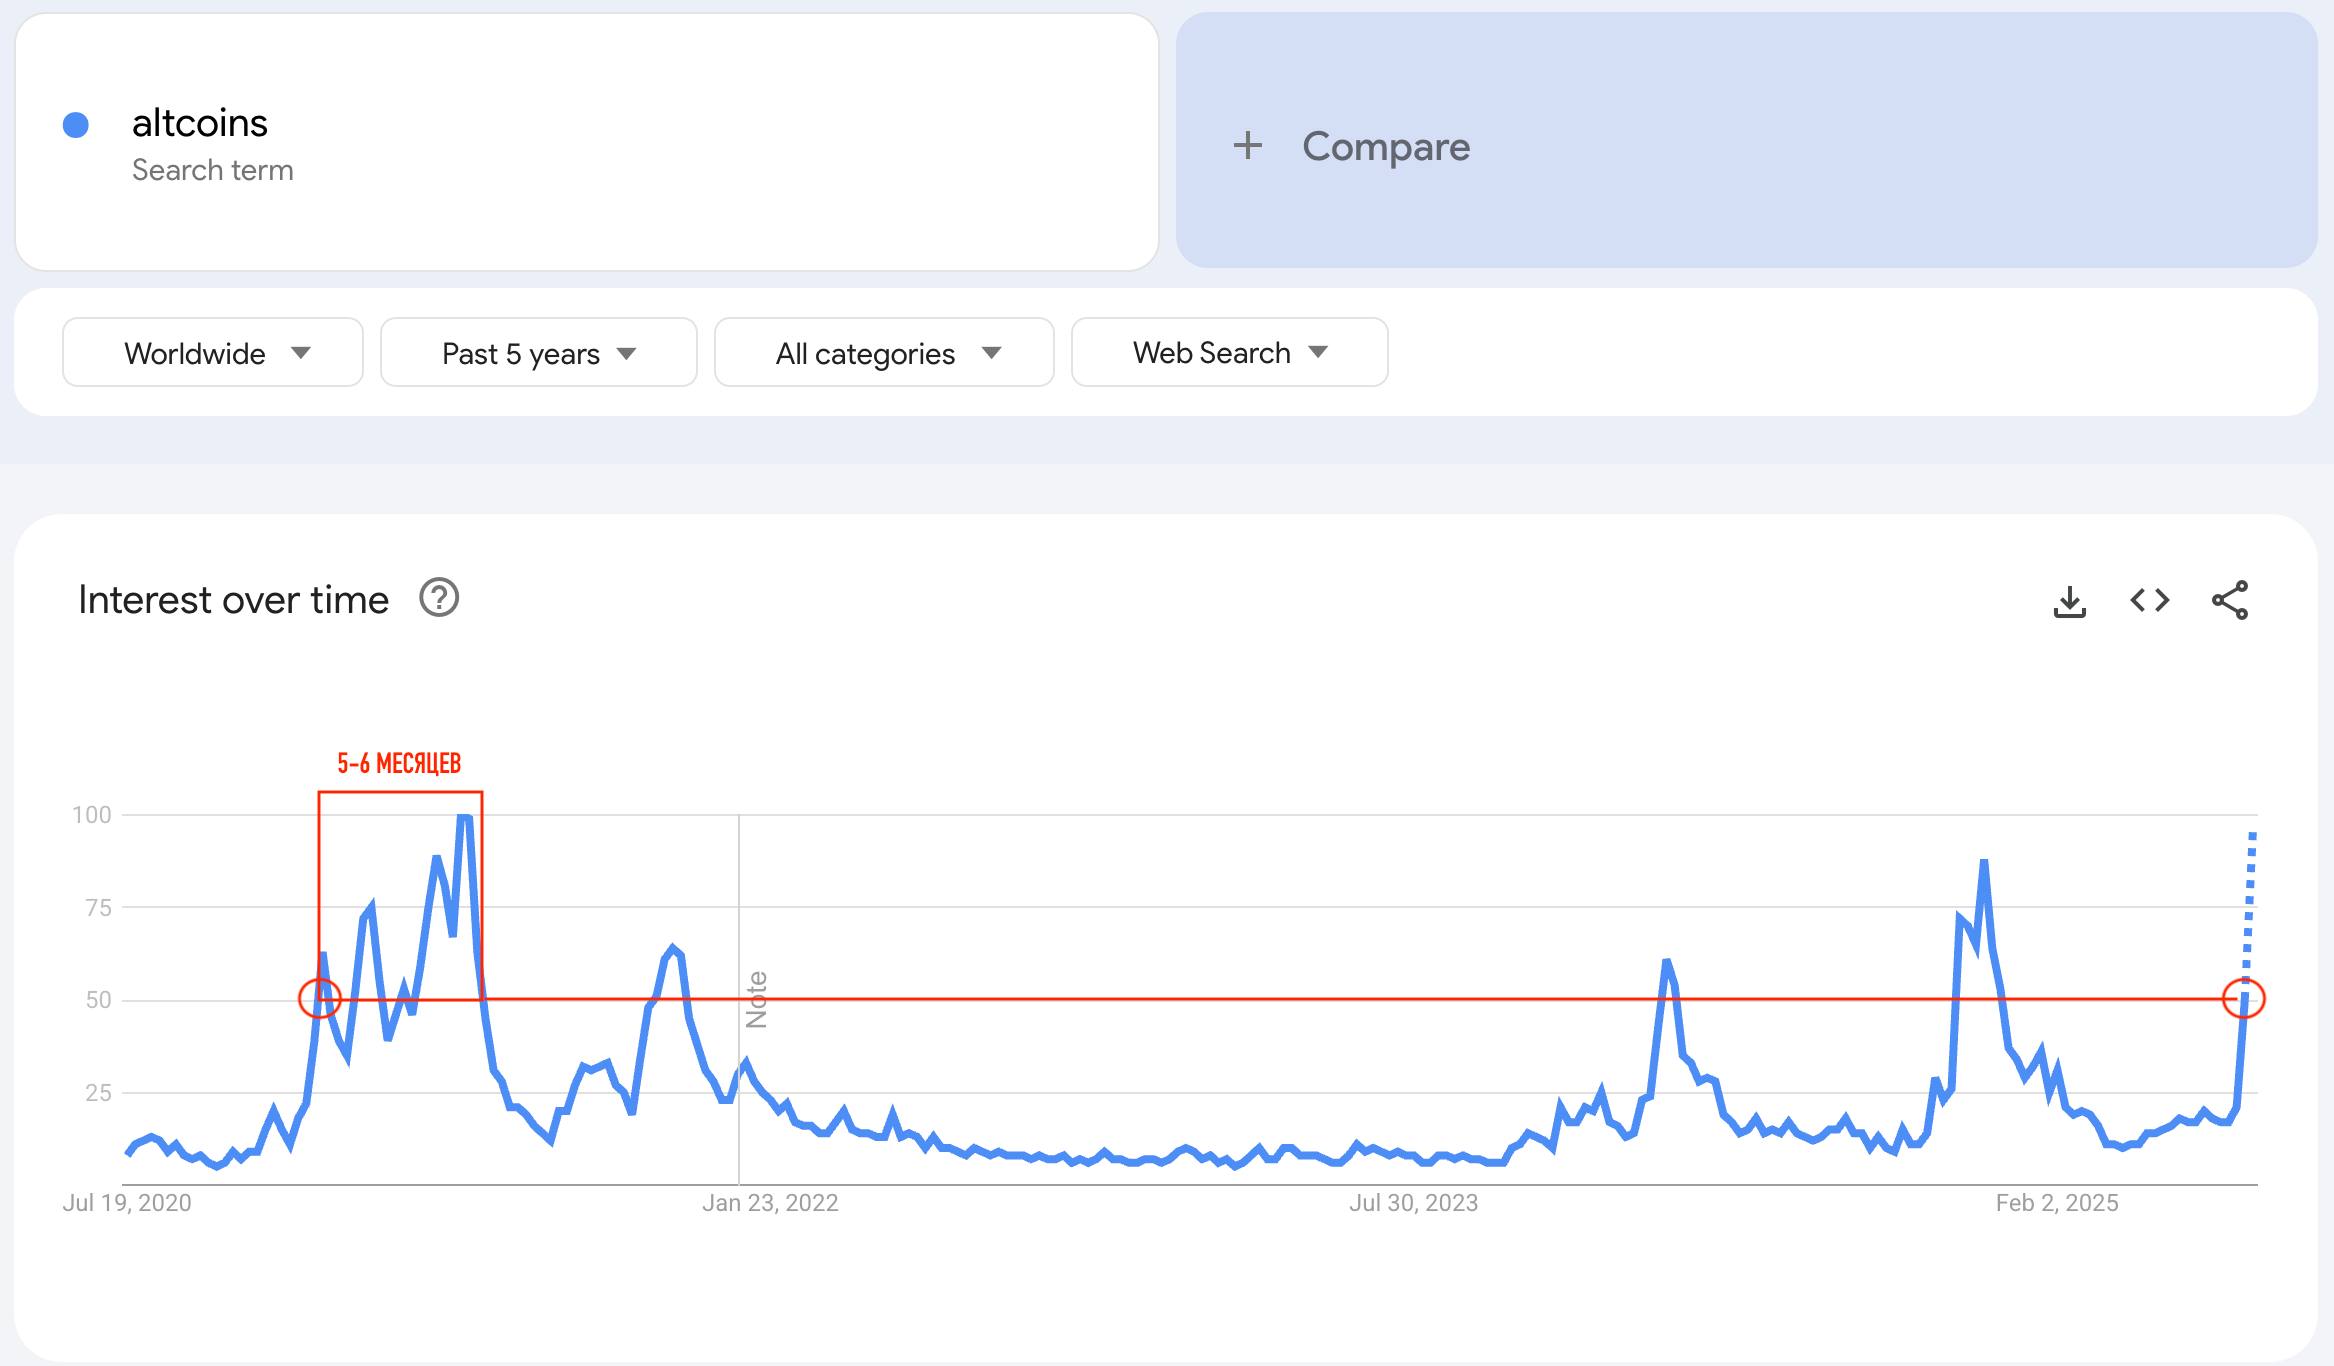Open the Web Search type dropdown
2334x1366 pixels.
[1229, 352]
